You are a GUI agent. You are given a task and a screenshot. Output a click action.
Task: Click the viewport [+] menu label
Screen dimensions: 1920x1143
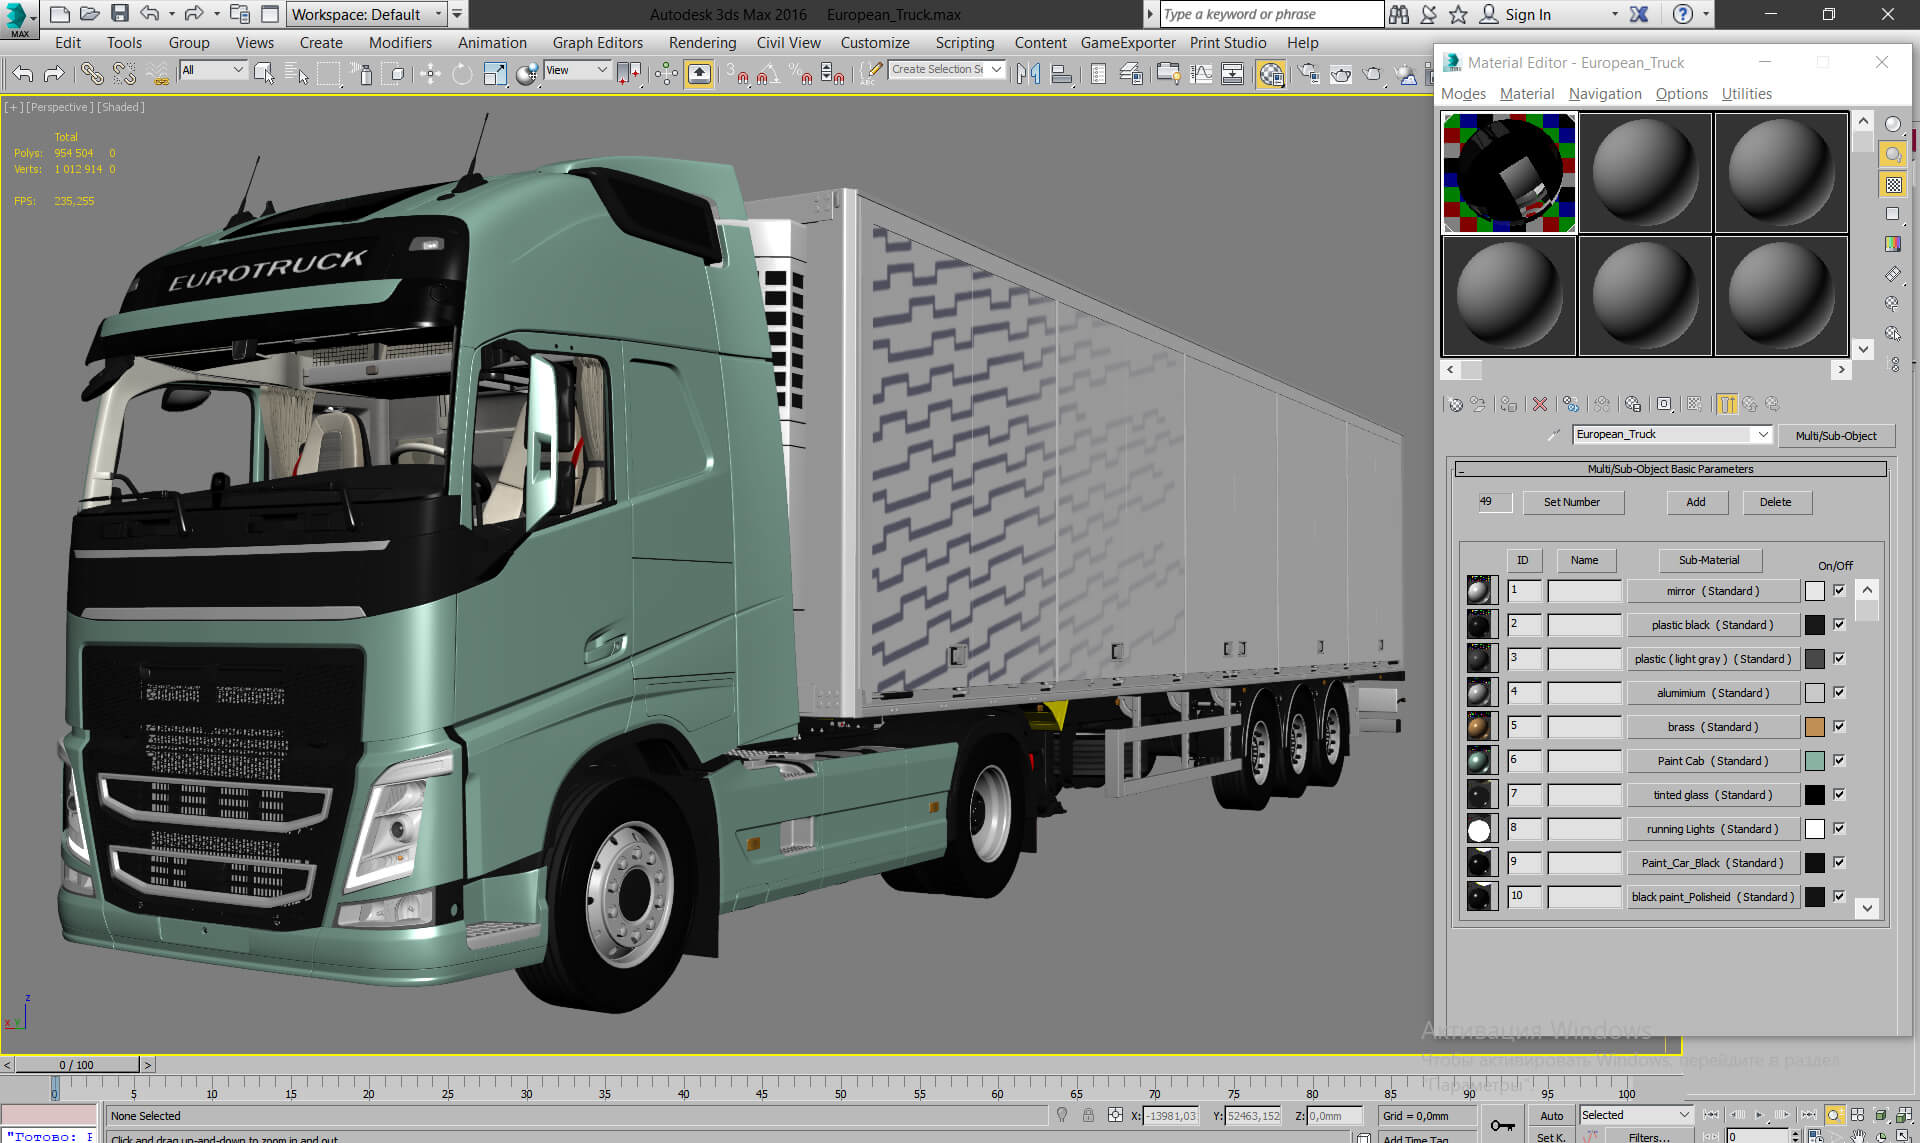click(x=13, y=107)
